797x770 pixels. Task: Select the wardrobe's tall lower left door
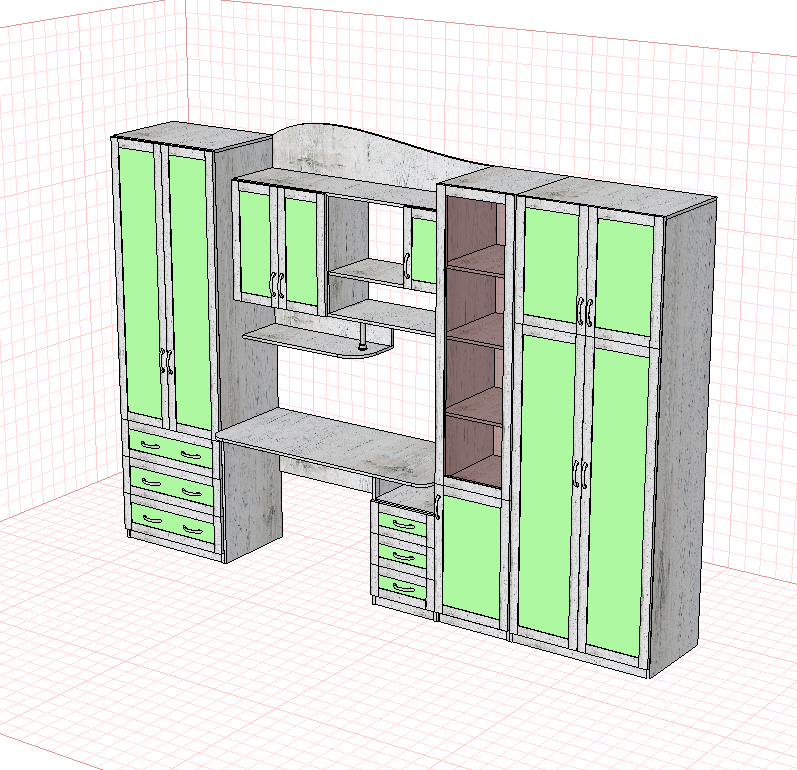pos(547,485)
